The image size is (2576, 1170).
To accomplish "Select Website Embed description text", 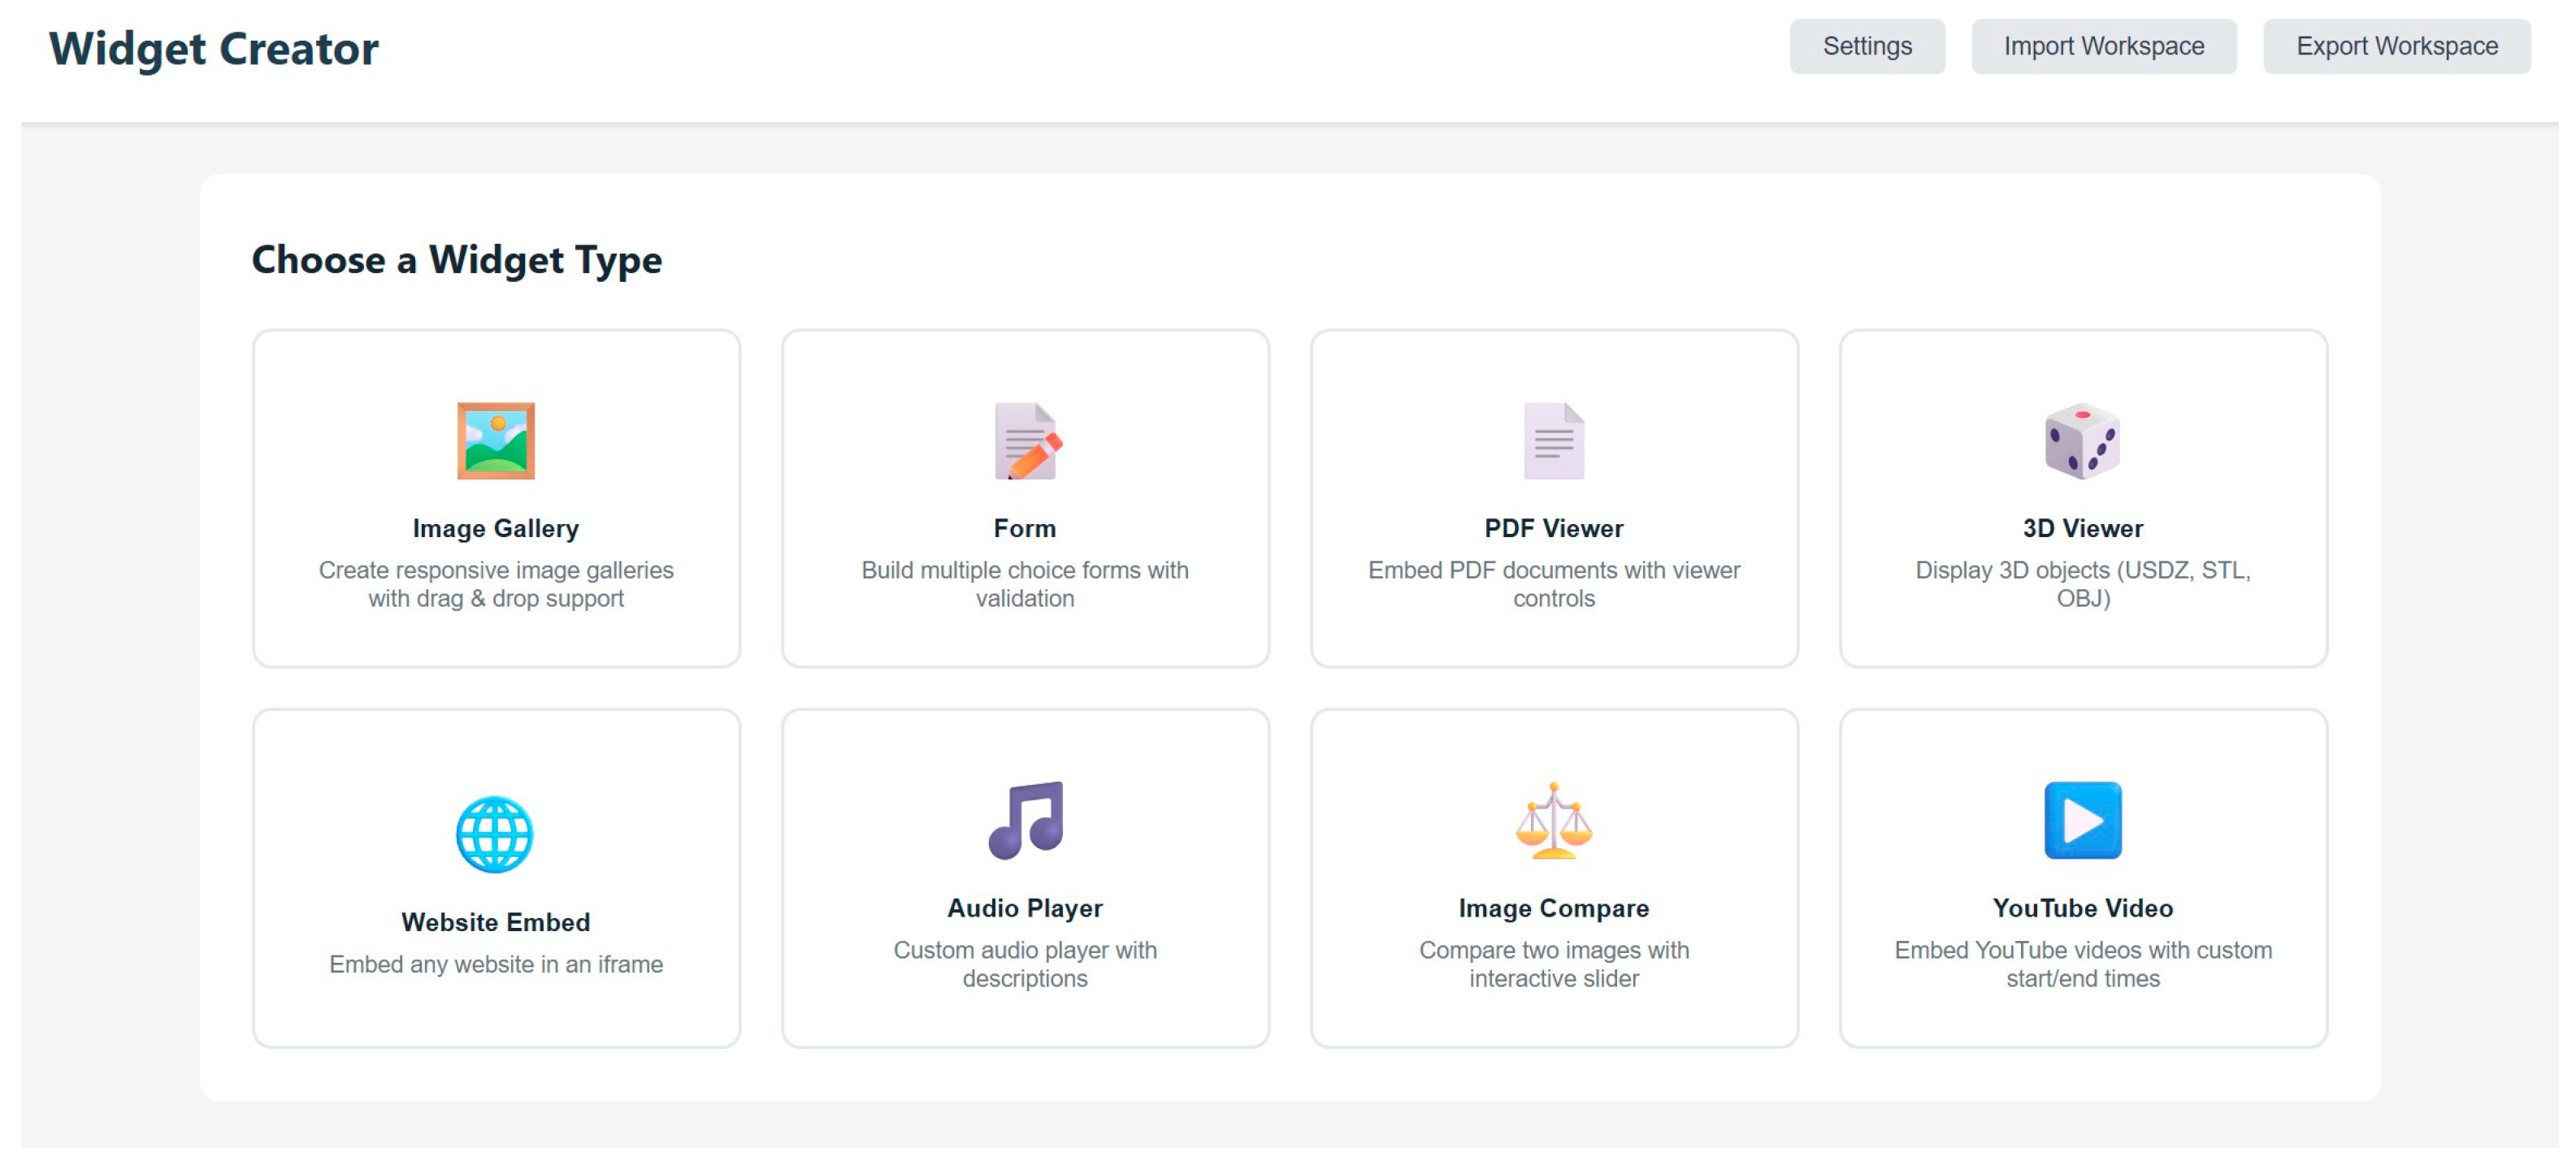I will coord(496,964).
